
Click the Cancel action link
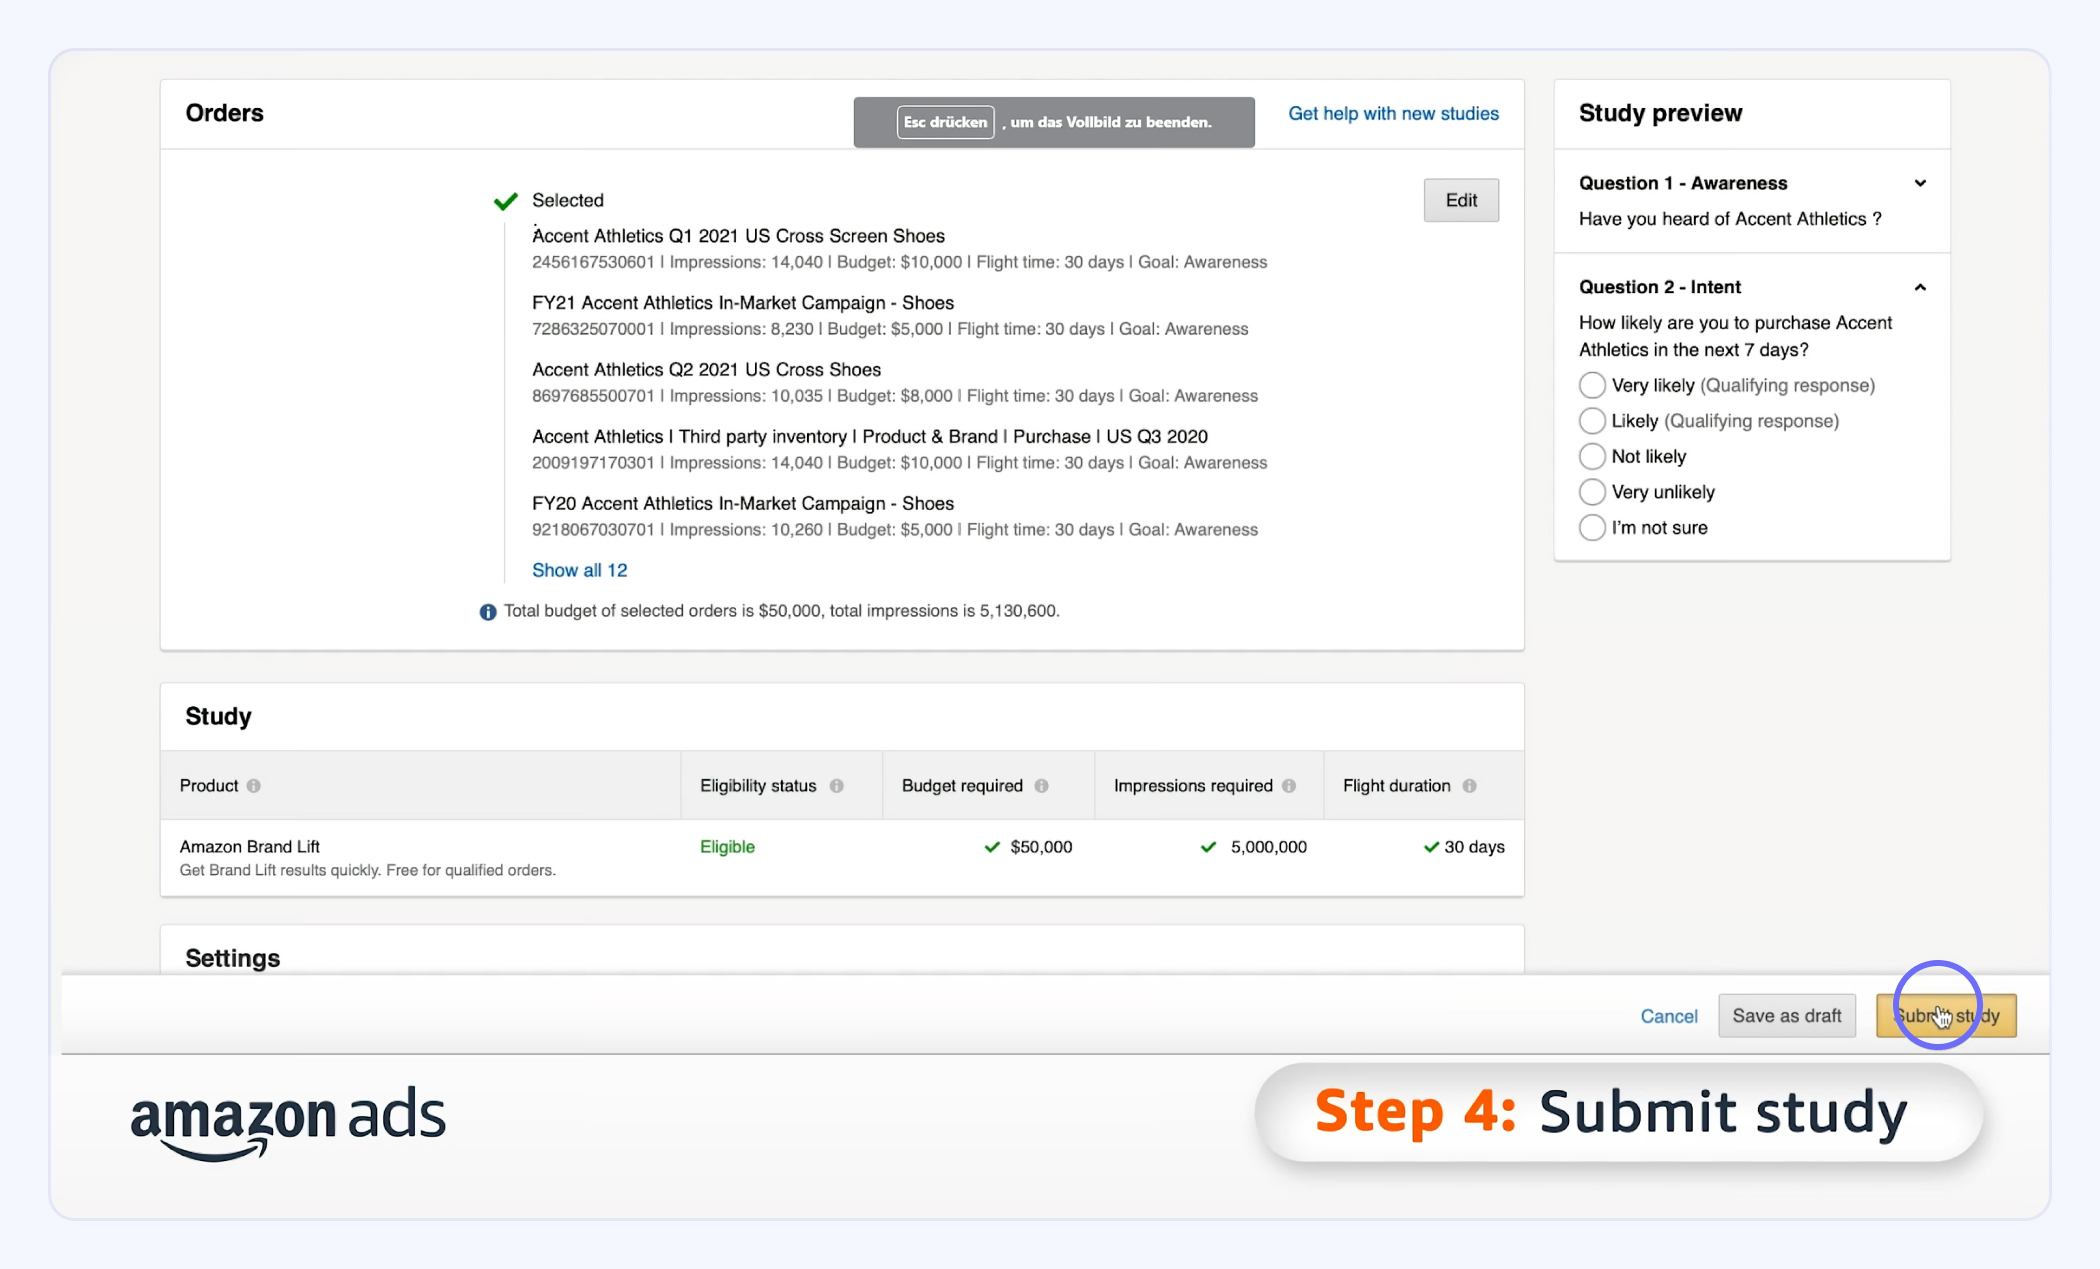(x=1670, y=1016)
